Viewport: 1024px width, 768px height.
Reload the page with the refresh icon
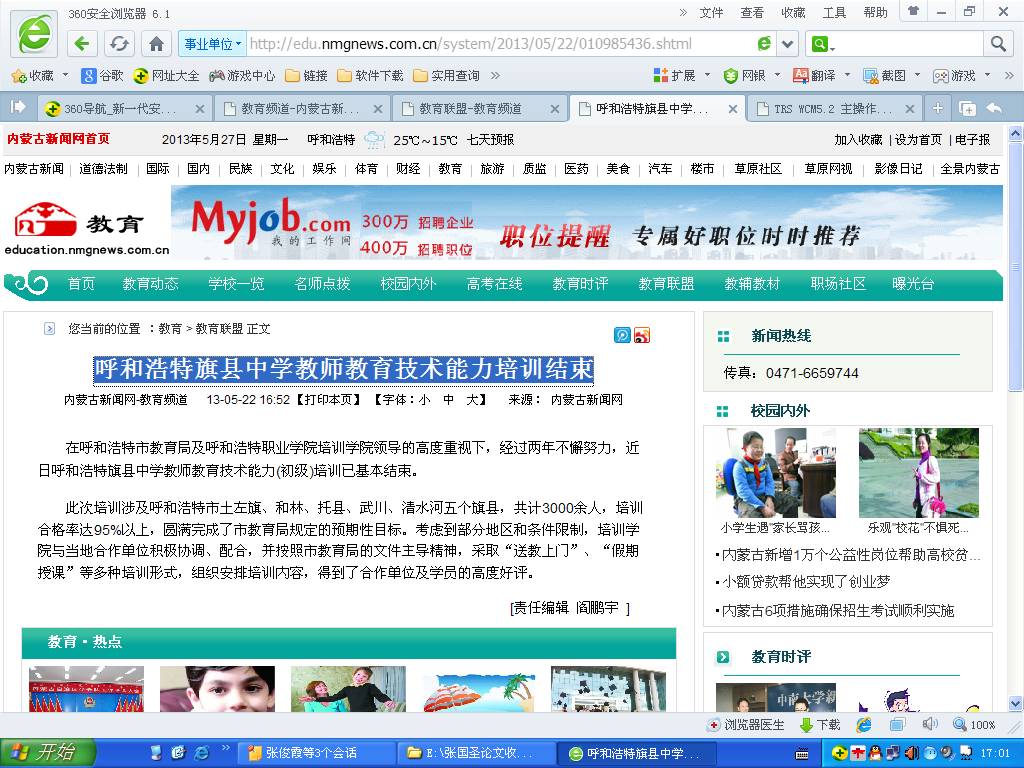(119, 44)
